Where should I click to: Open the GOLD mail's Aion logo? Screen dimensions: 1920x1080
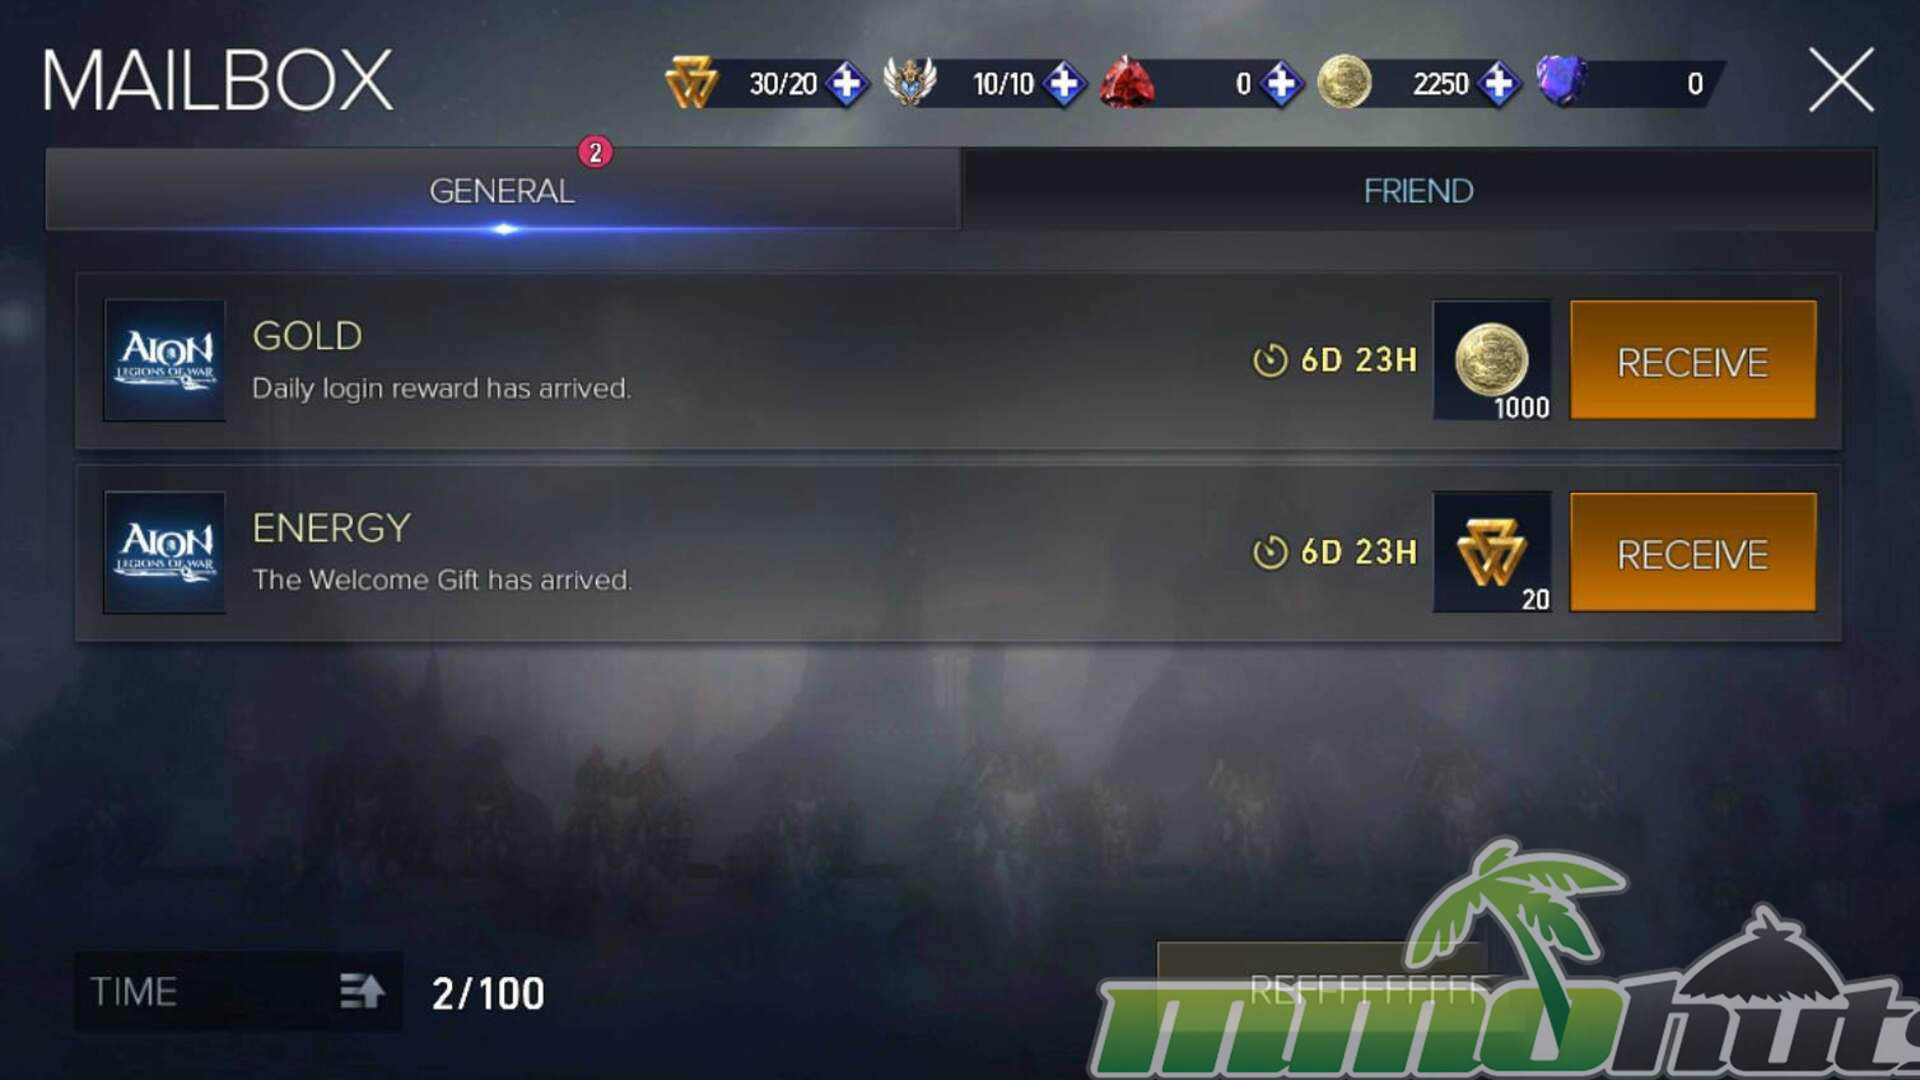pos(165,360)
